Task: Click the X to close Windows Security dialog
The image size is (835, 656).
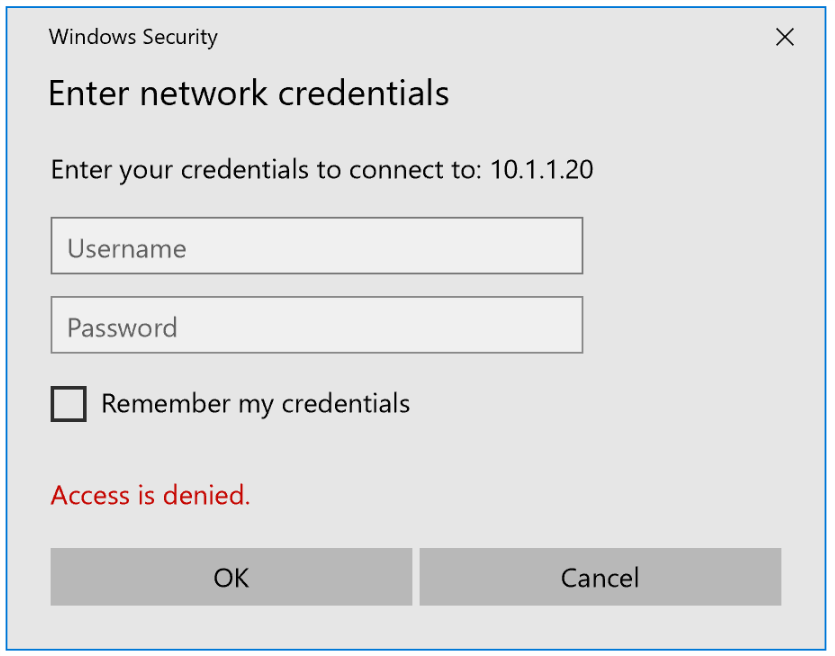Action: coord(785,37)
